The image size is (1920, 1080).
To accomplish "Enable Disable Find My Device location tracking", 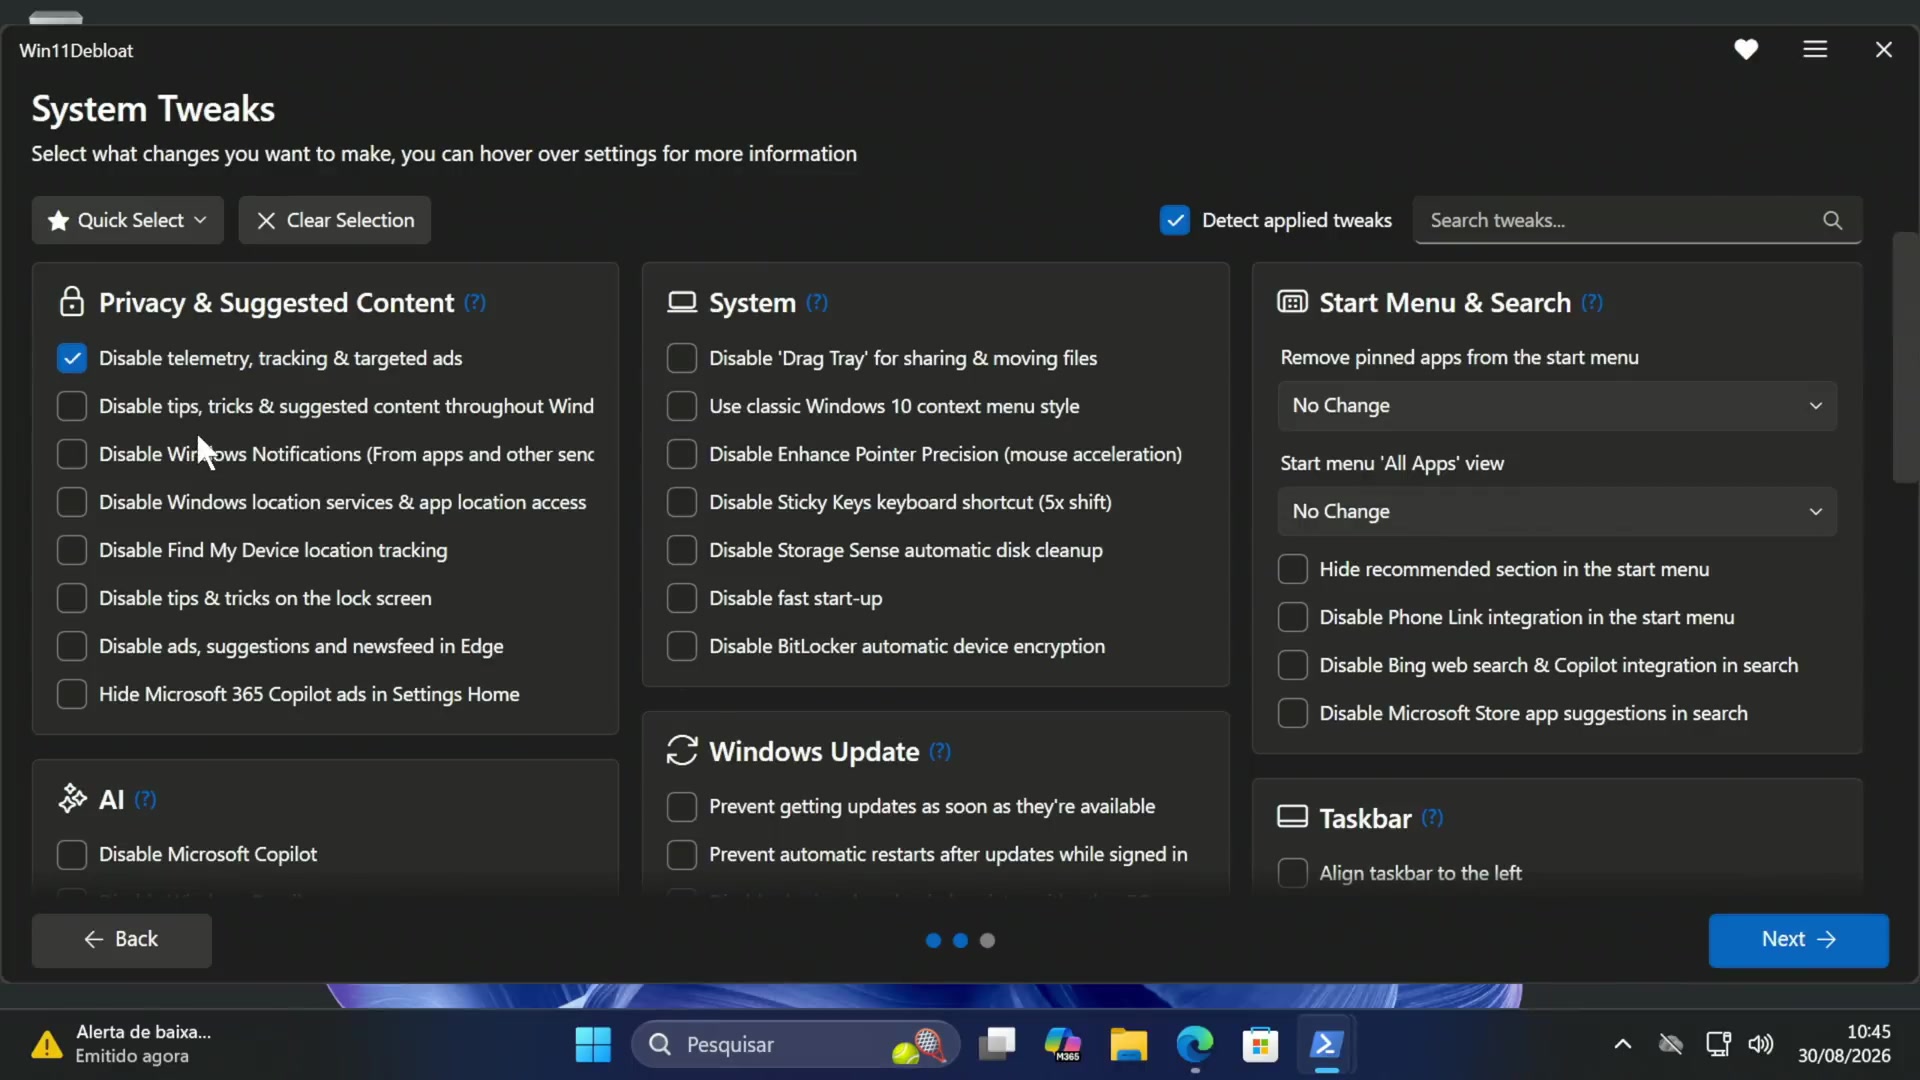I will coord(72,550).
